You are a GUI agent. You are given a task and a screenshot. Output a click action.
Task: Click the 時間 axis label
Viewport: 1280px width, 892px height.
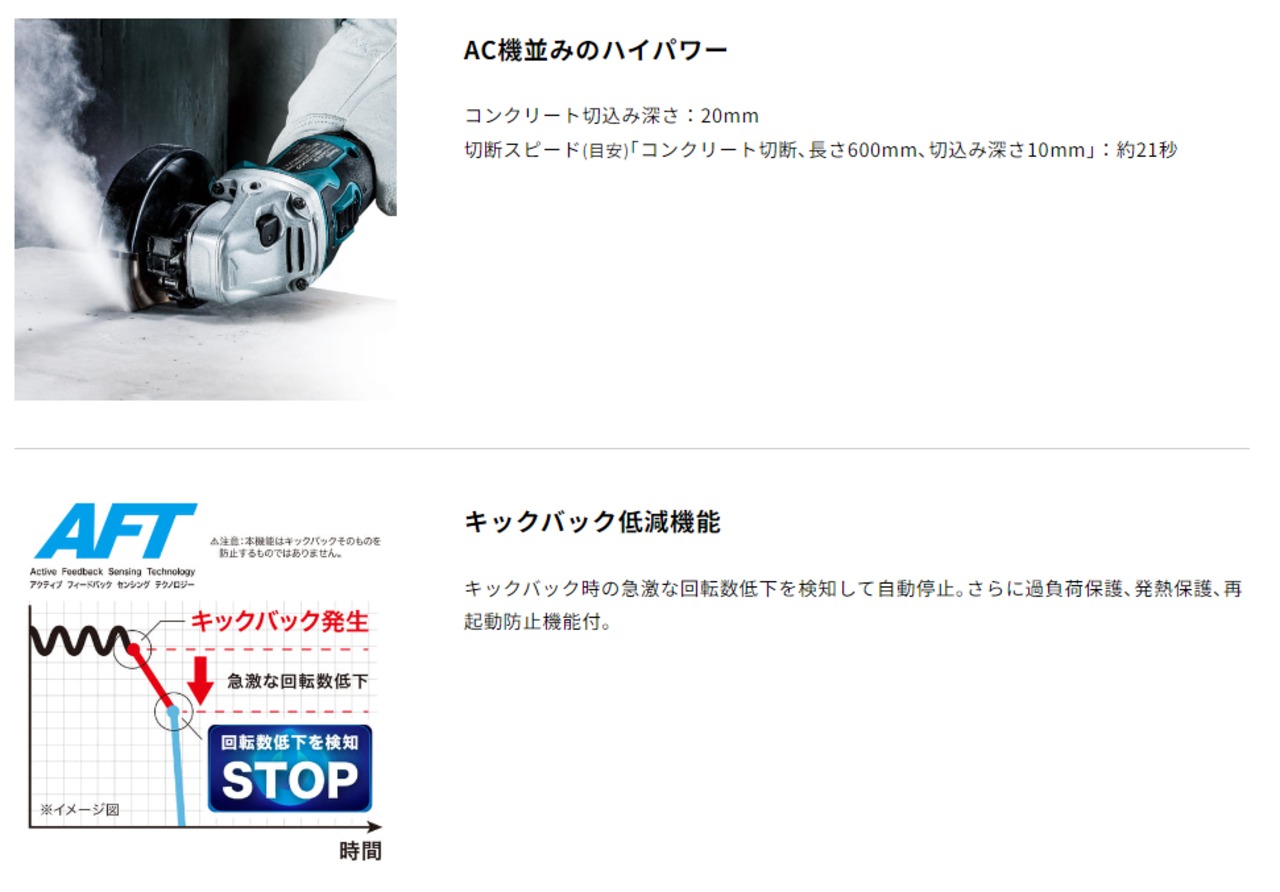coord(360,851)
